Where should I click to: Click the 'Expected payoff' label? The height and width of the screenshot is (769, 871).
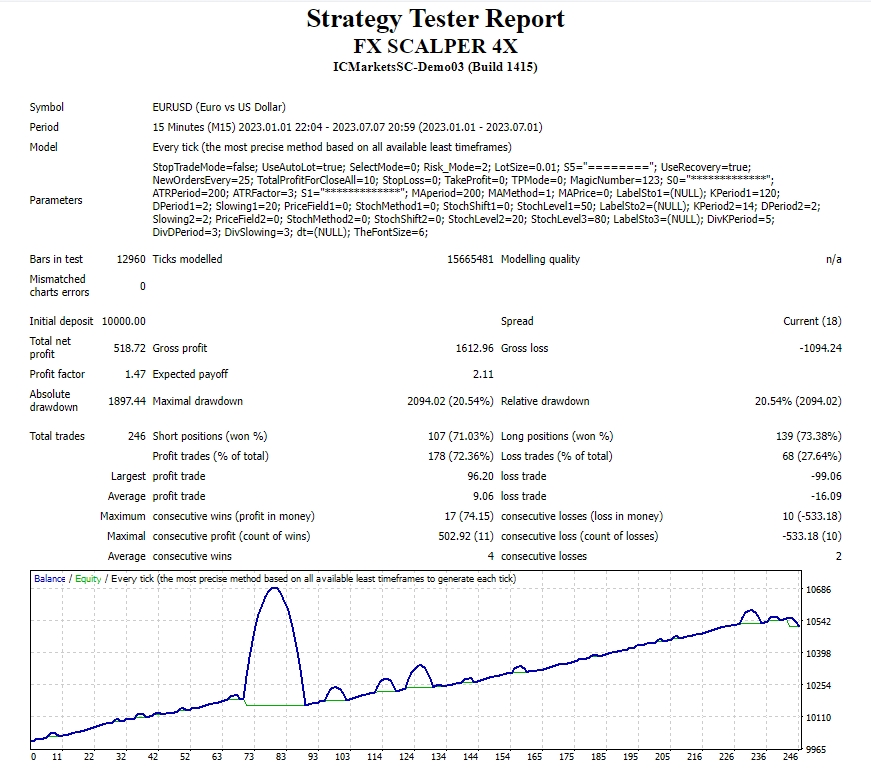190,374
